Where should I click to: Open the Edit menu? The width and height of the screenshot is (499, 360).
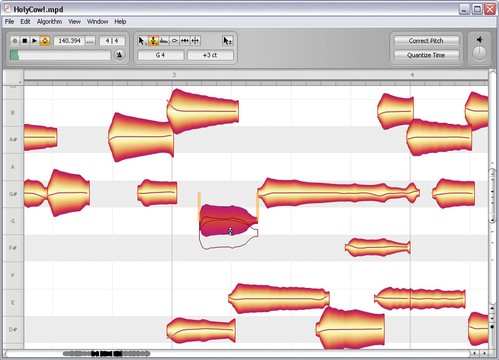click(25, 22)
